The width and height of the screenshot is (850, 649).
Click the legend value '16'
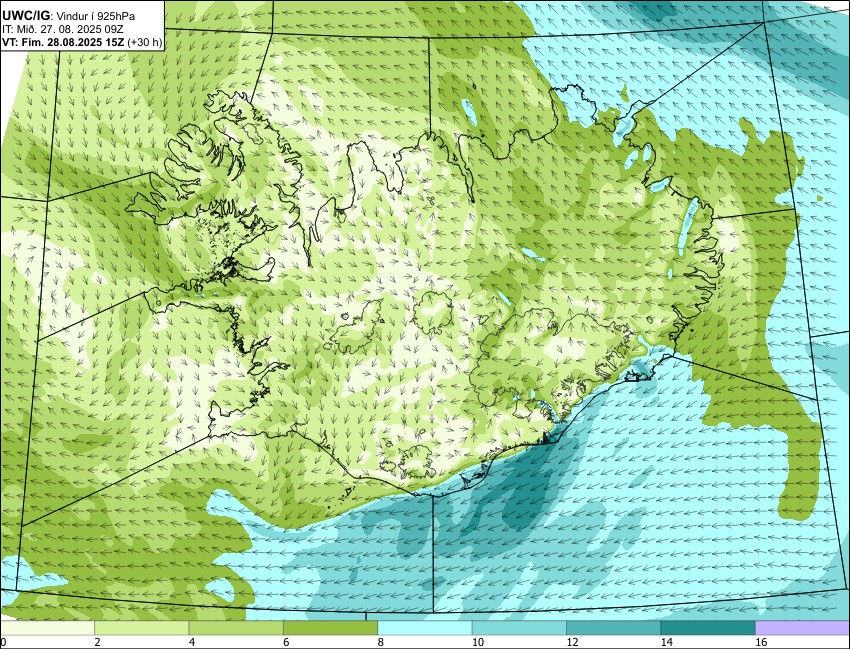(x=761, y=642)
